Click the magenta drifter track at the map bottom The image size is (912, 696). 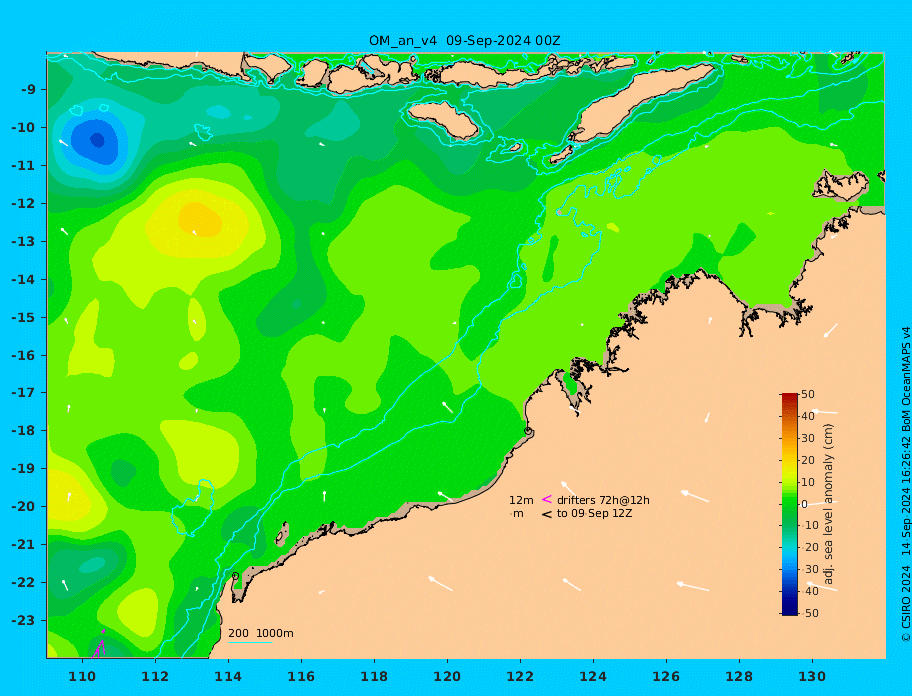[x=98, y=644]
